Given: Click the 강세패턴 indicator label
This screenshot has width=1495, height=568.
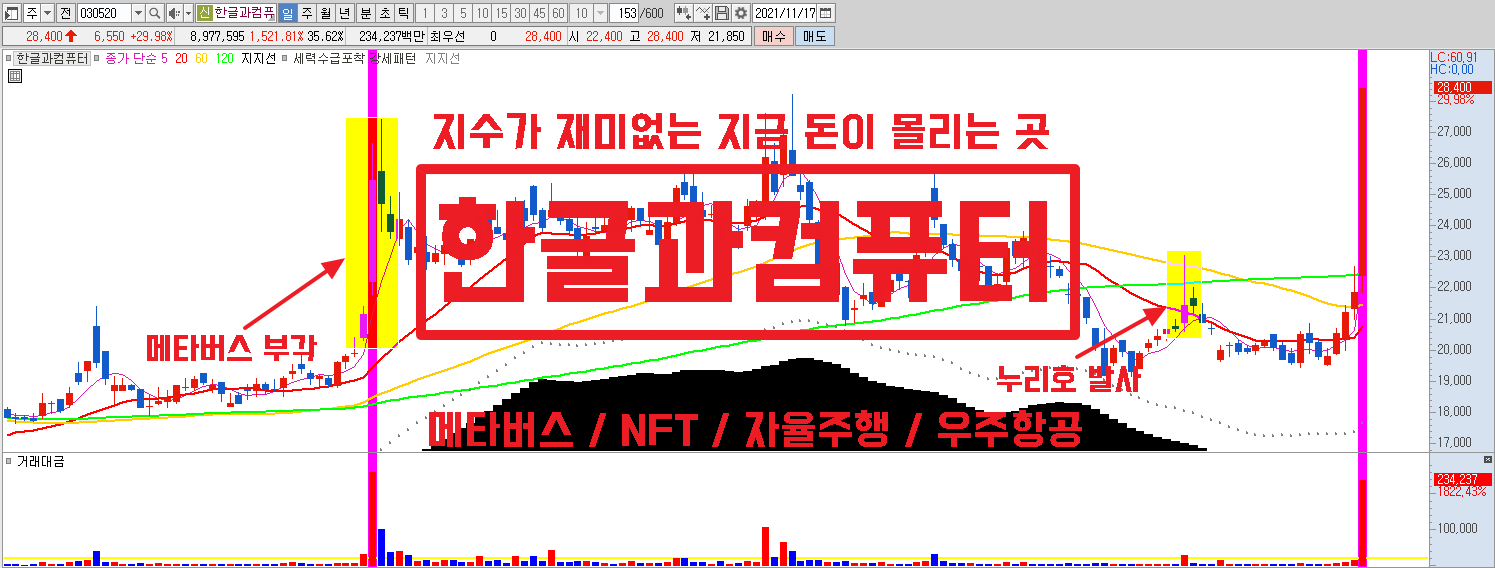Looking at the screenshot, I should [392, 58].
